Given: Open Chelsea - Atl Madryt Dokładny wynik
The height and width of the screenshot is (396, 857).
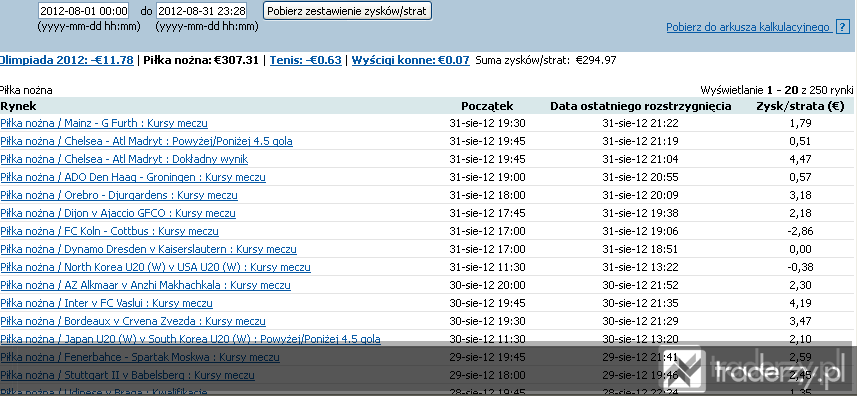Looking at the screenshot, I should [124, 159].
